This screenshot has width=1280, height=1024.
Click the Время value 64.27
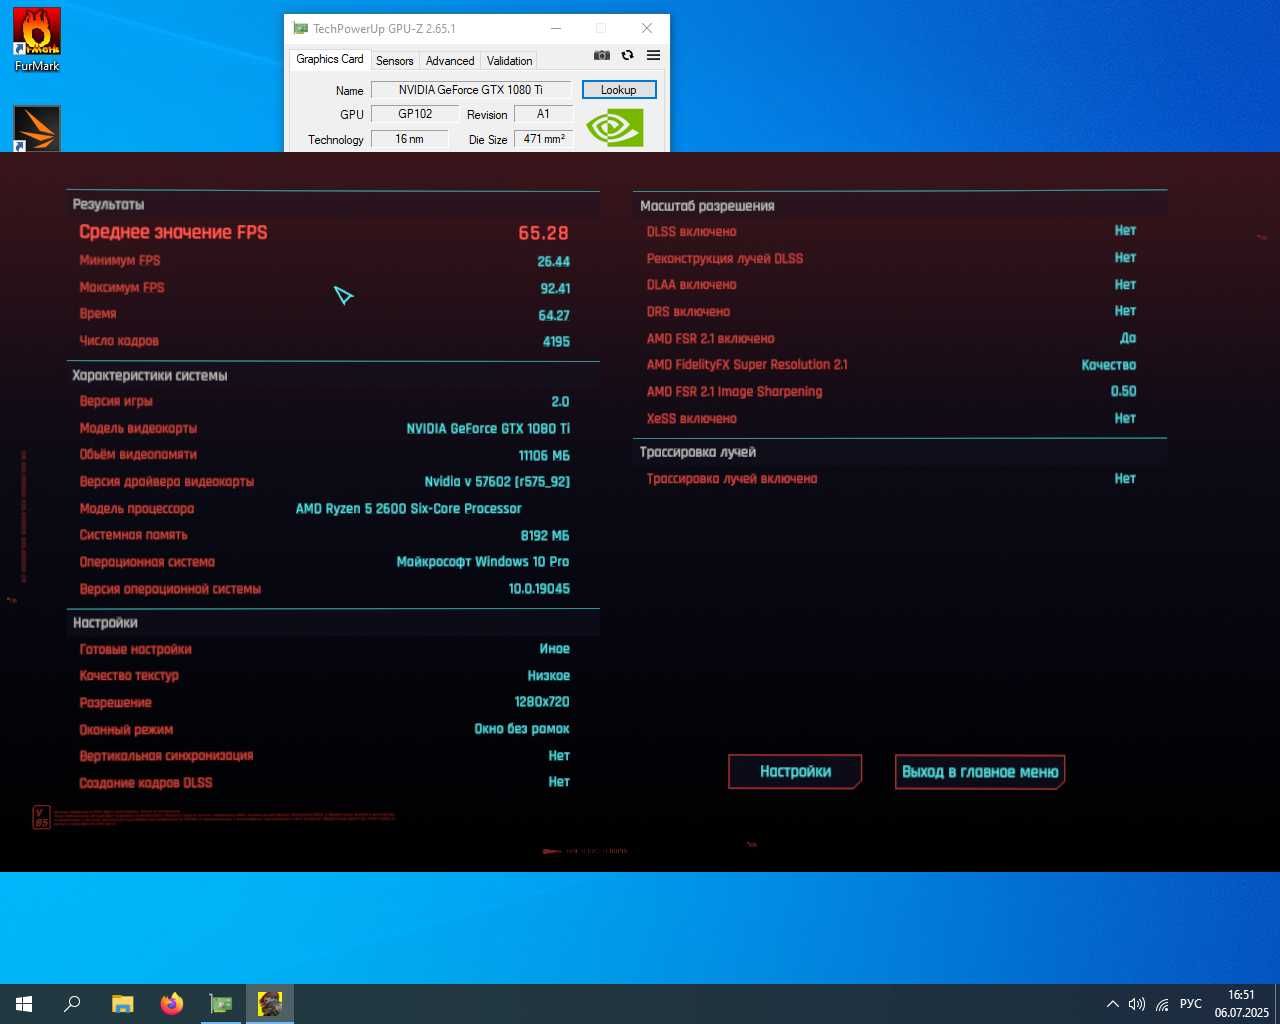(x=554, y=315)
